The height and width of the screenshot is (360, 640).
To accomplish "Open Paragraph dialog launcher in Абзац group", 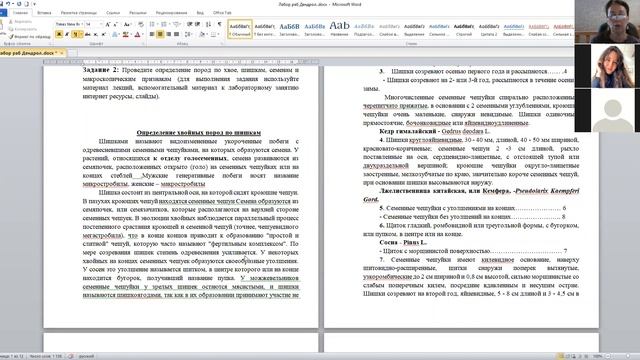I will (222, 44).
